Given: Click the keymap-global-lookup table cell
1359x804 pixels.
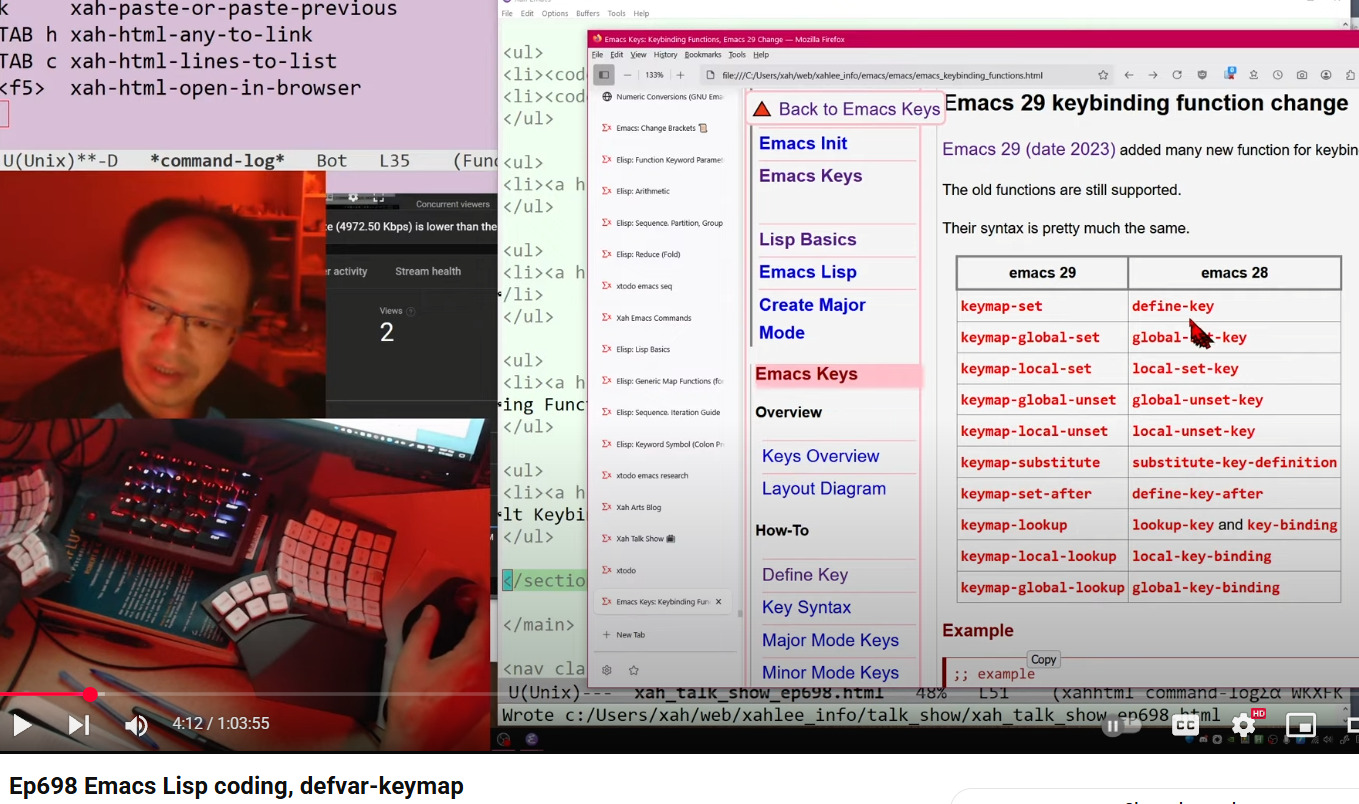Looking at the screenshot, I should point(1042,588).
